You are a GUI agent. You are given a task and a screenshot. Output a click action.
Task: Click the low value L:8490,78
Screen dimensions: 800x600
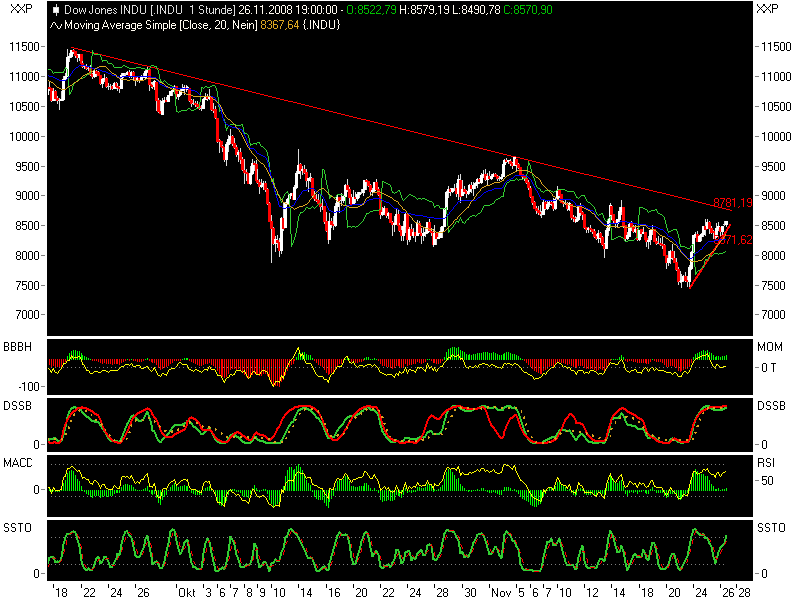(476, 10)
